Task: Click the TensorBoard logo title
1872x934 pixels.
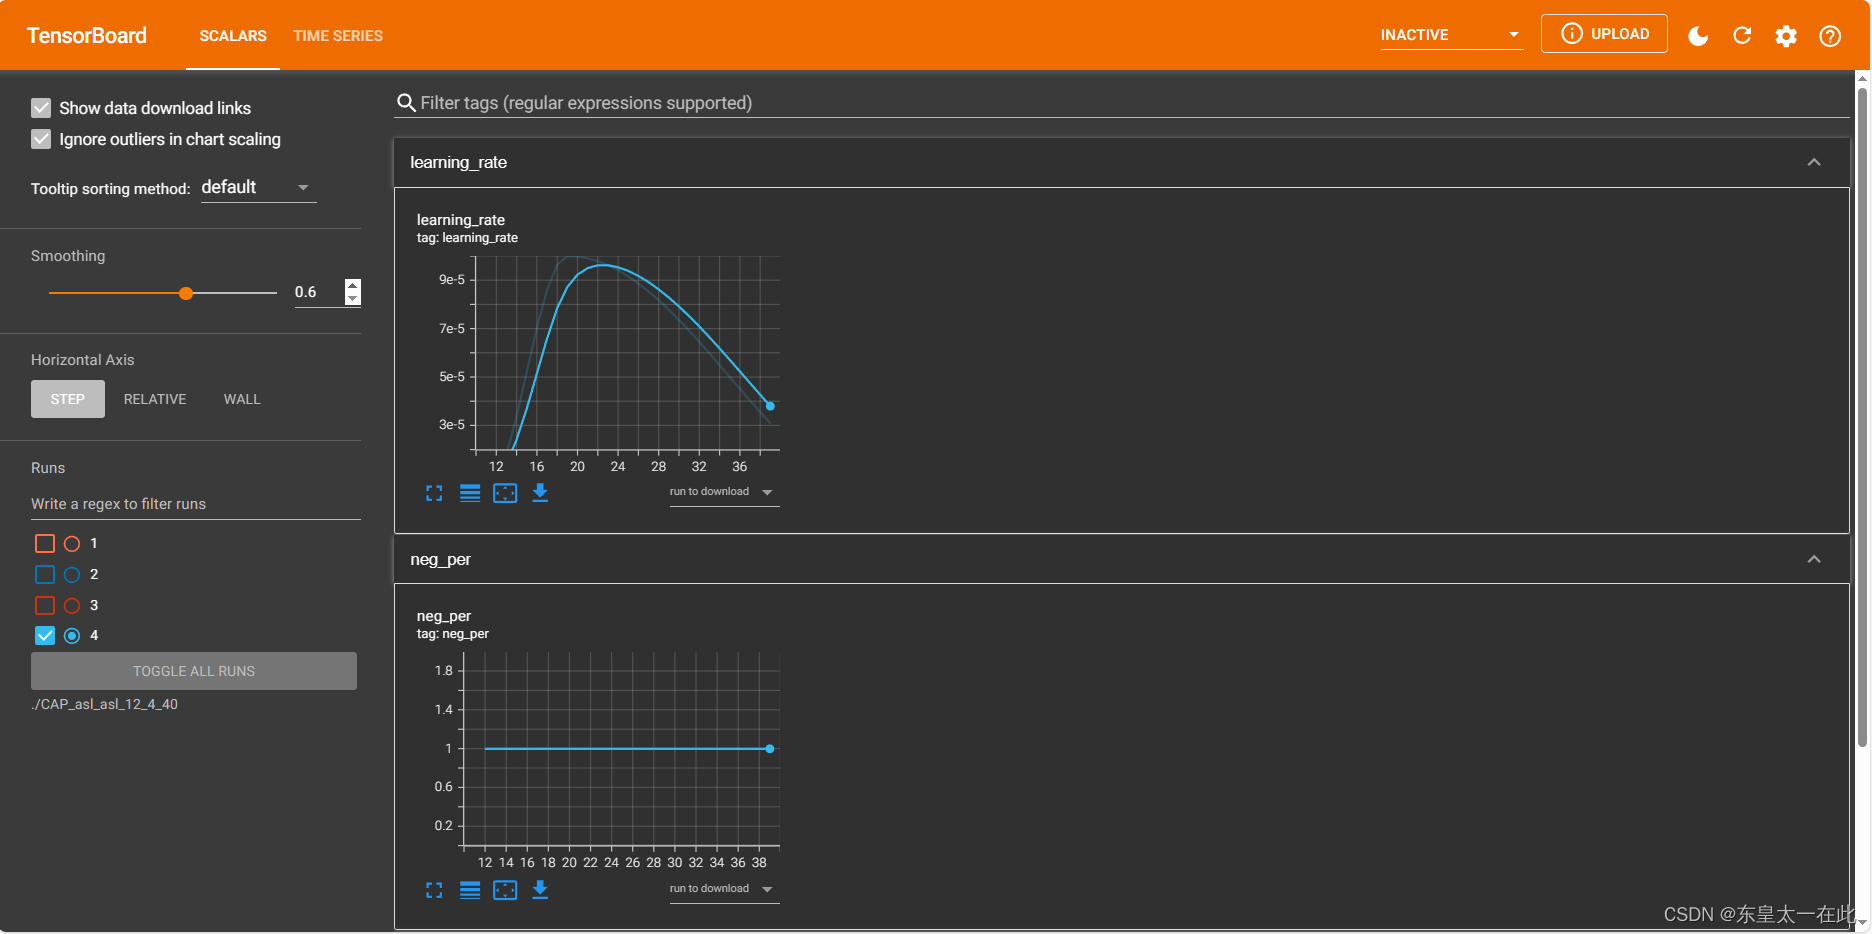Action: pyautogui.click(x=87, y=36)
